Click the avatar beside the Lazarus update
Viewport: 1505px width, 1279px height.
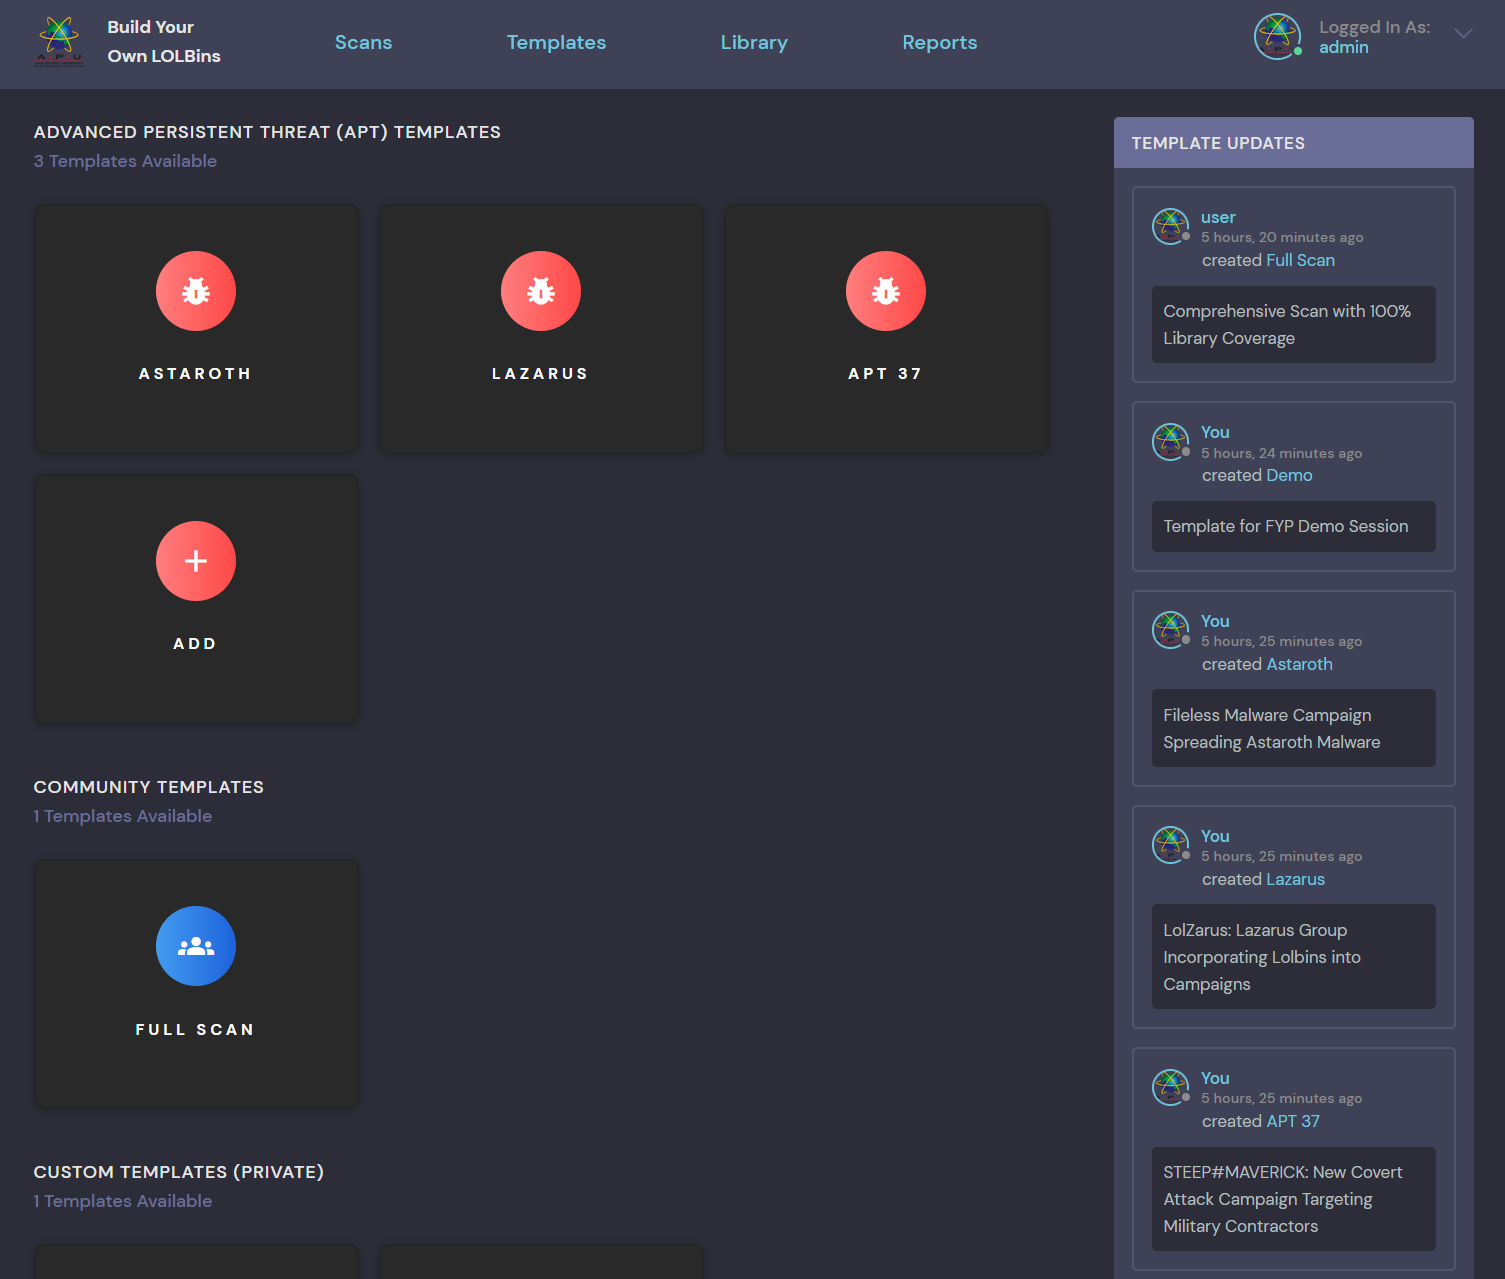(x=1170, y=845)
